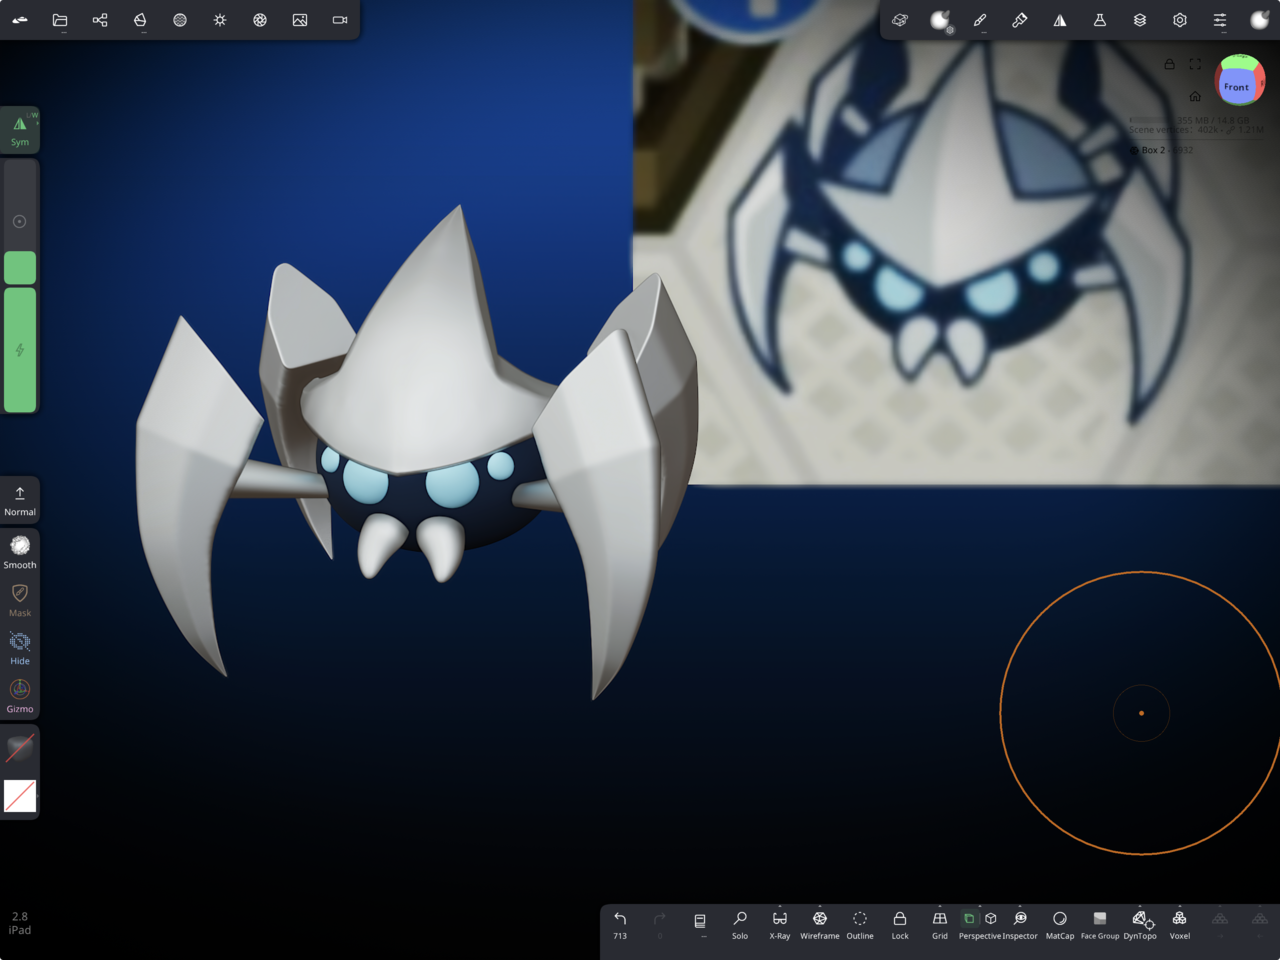Open the Scene hierarchy menu
The image size is (1280, 960).
click(x=100, y=20)
